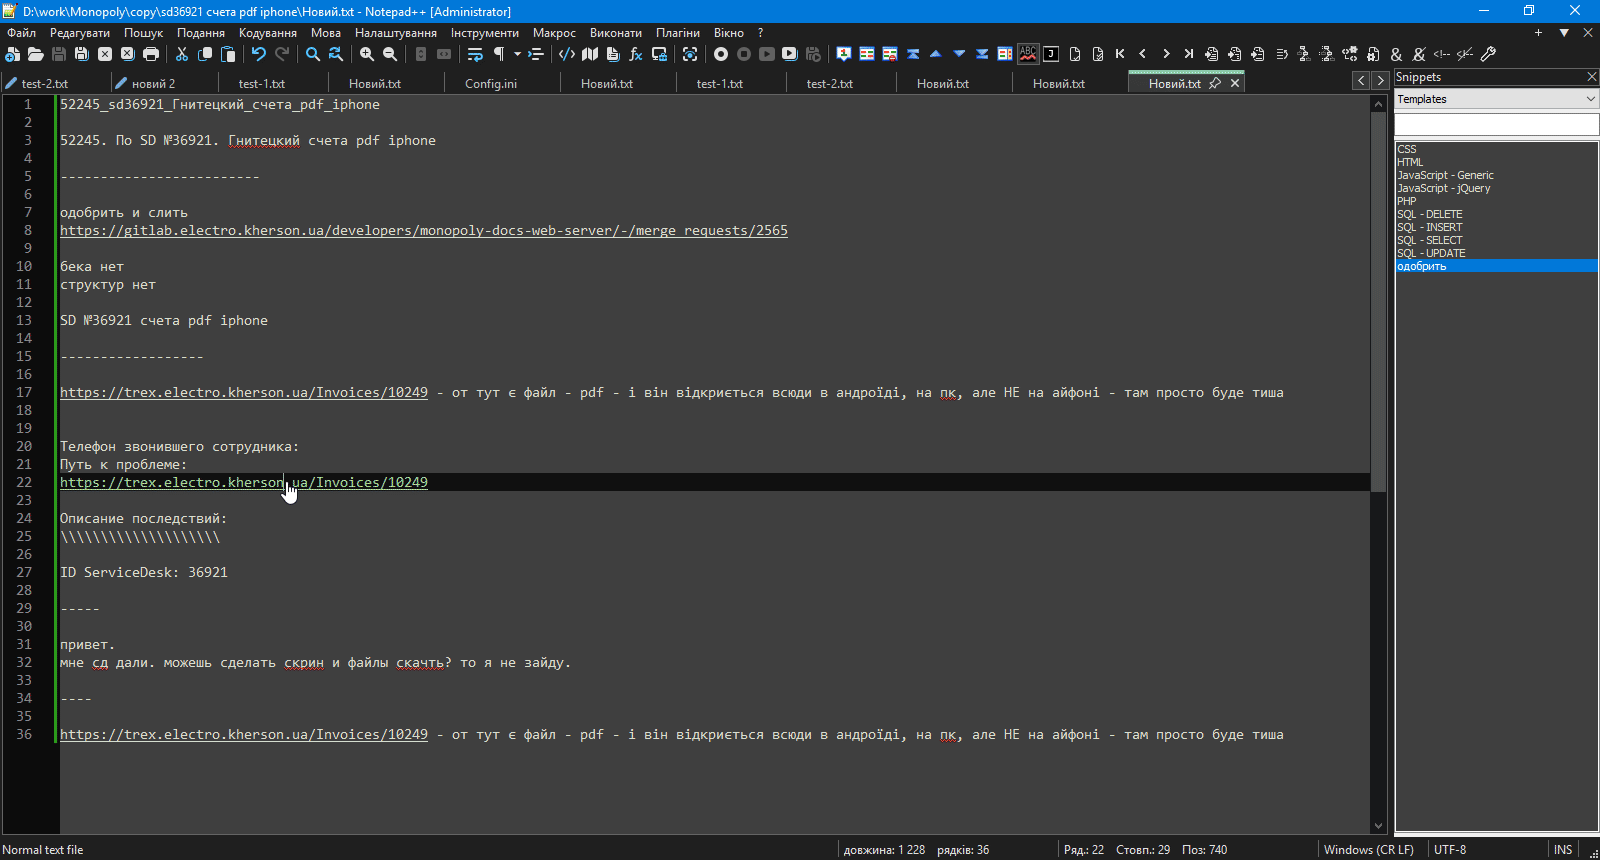
Task: Open the Файл menu
Action: click(21, 33)
